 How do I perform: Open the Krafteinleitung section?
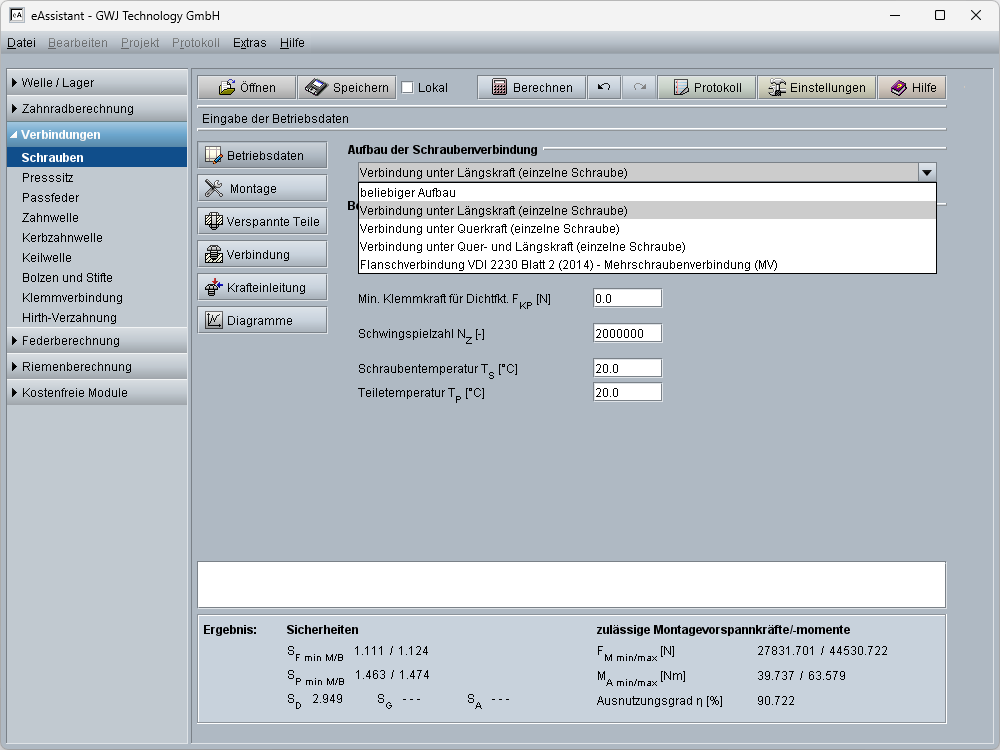click(262, 287)
